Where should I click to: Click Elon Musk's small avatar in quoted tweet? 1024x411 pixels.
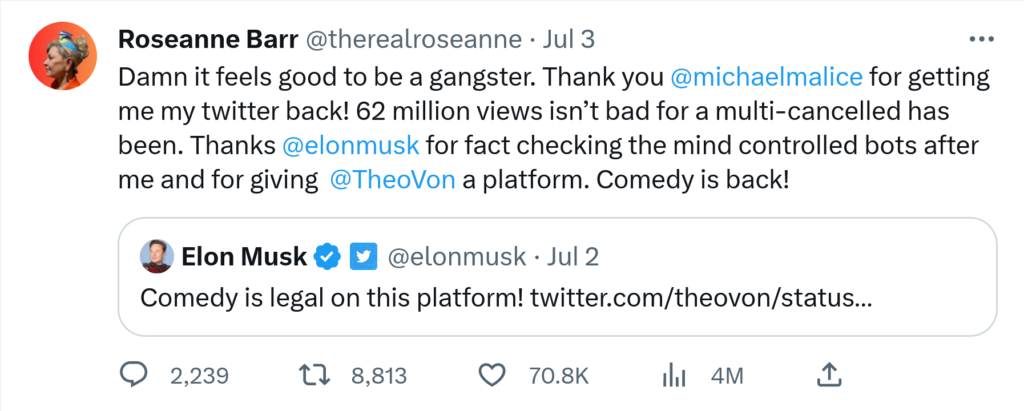(x=155, y=257)
